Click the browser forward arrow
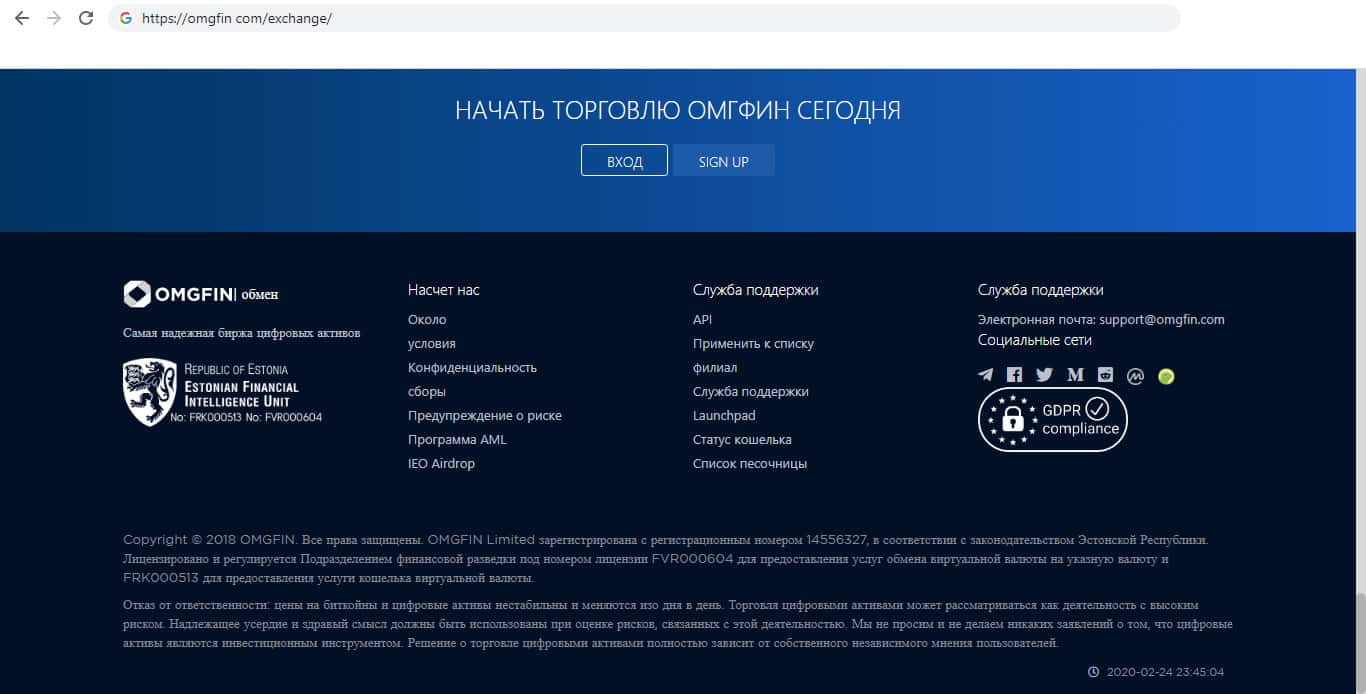 tap(53, 18)
